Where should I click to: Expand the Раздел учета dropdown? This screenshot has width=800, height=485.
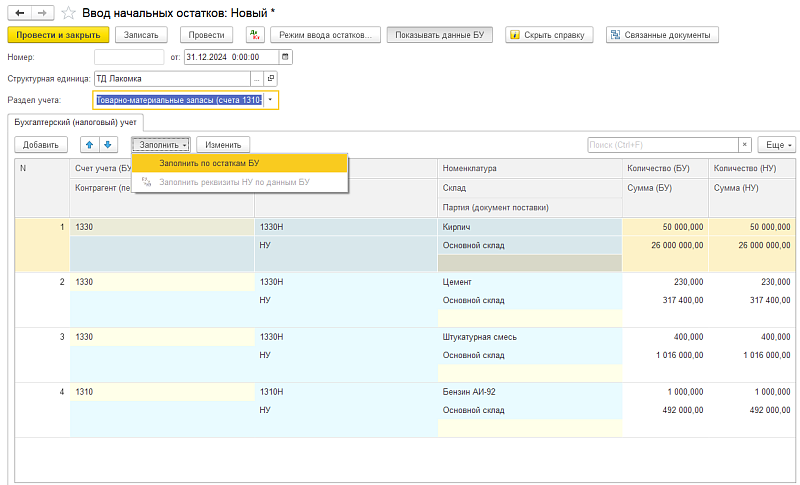pyautogui.click(x=270, y=100)
